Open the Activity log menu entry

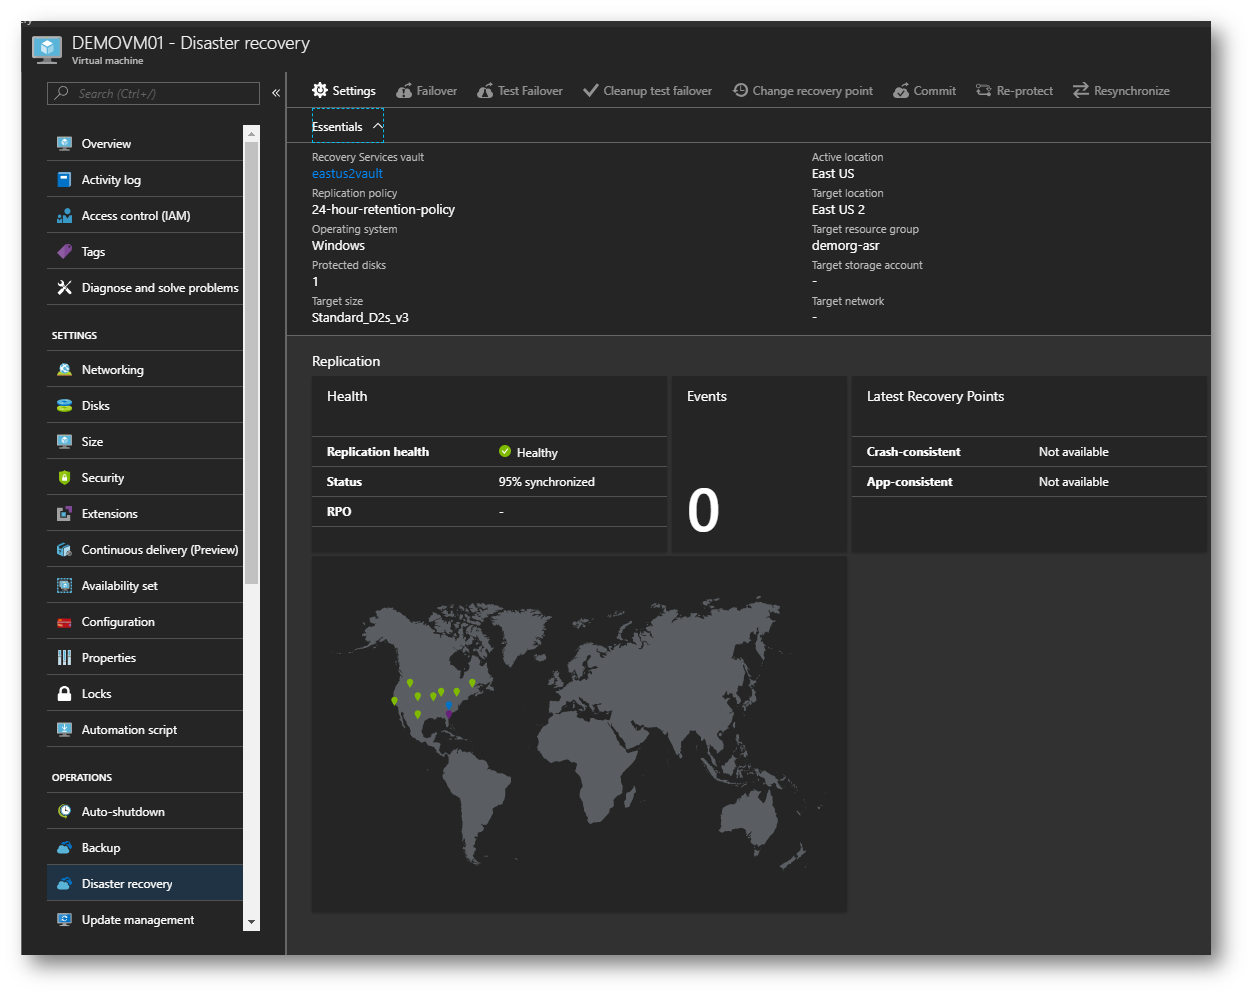pos(145,179)
